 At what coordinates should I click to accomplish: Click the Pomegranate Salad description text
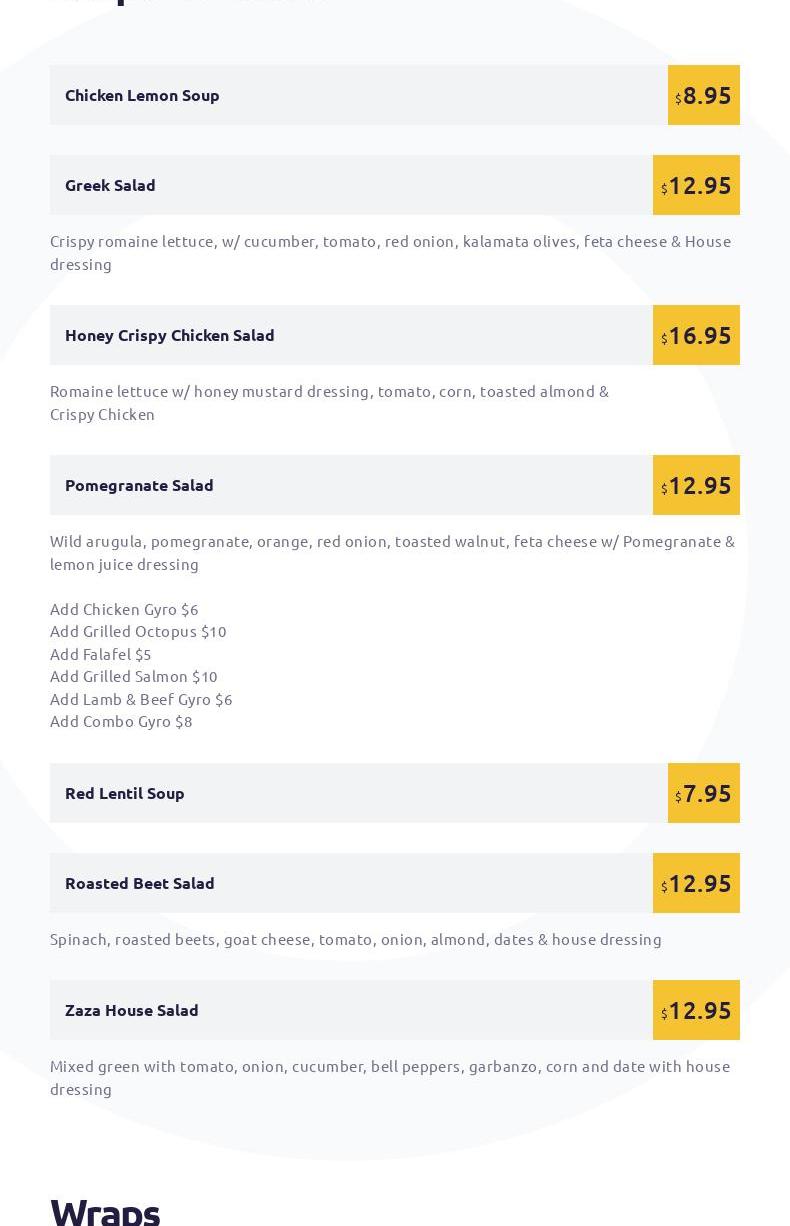(392, 552)
